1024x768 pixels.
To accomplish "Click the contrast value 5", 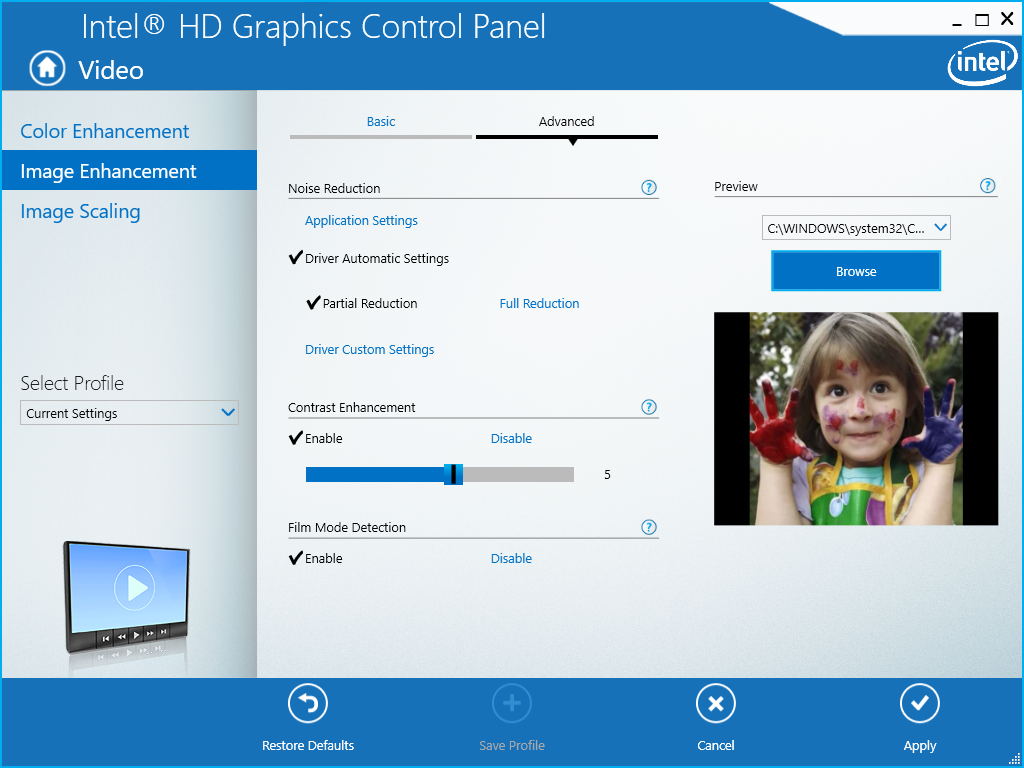I will (x=607, y=475).
